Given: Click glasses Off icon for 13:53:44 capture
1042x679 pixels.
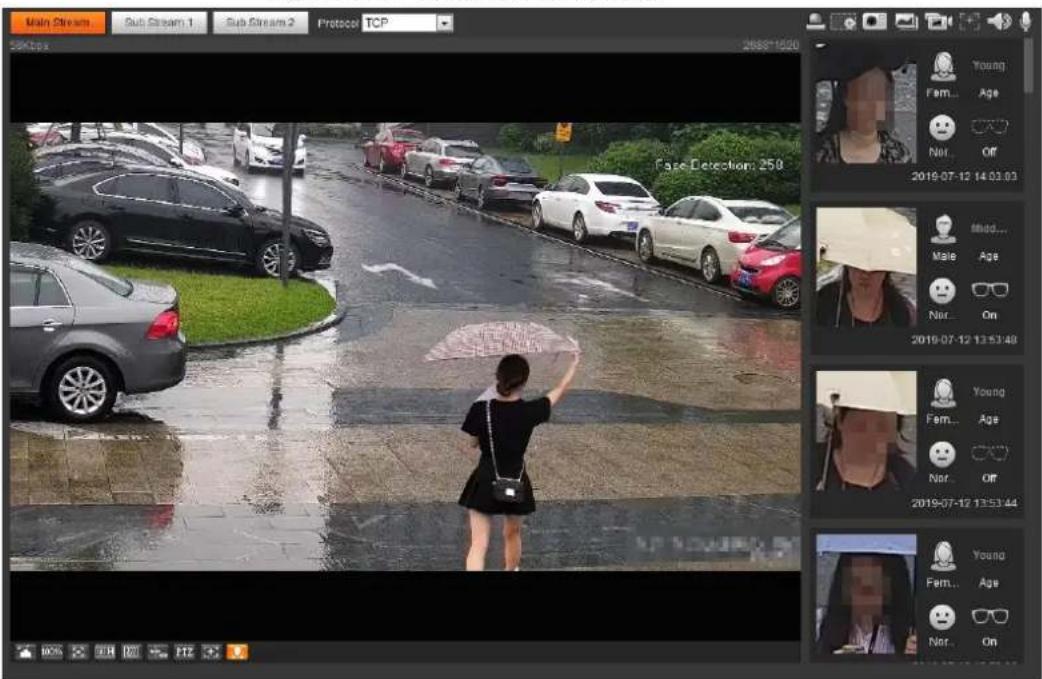Looking at the screenshot, I should [x=990, y=453].
